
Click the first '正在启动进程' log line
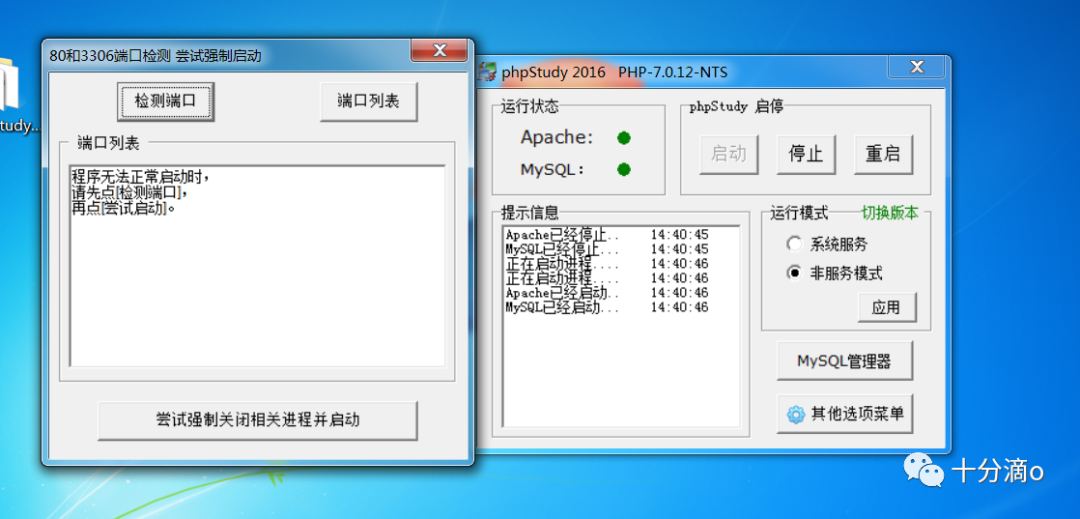tap(606, 264)
